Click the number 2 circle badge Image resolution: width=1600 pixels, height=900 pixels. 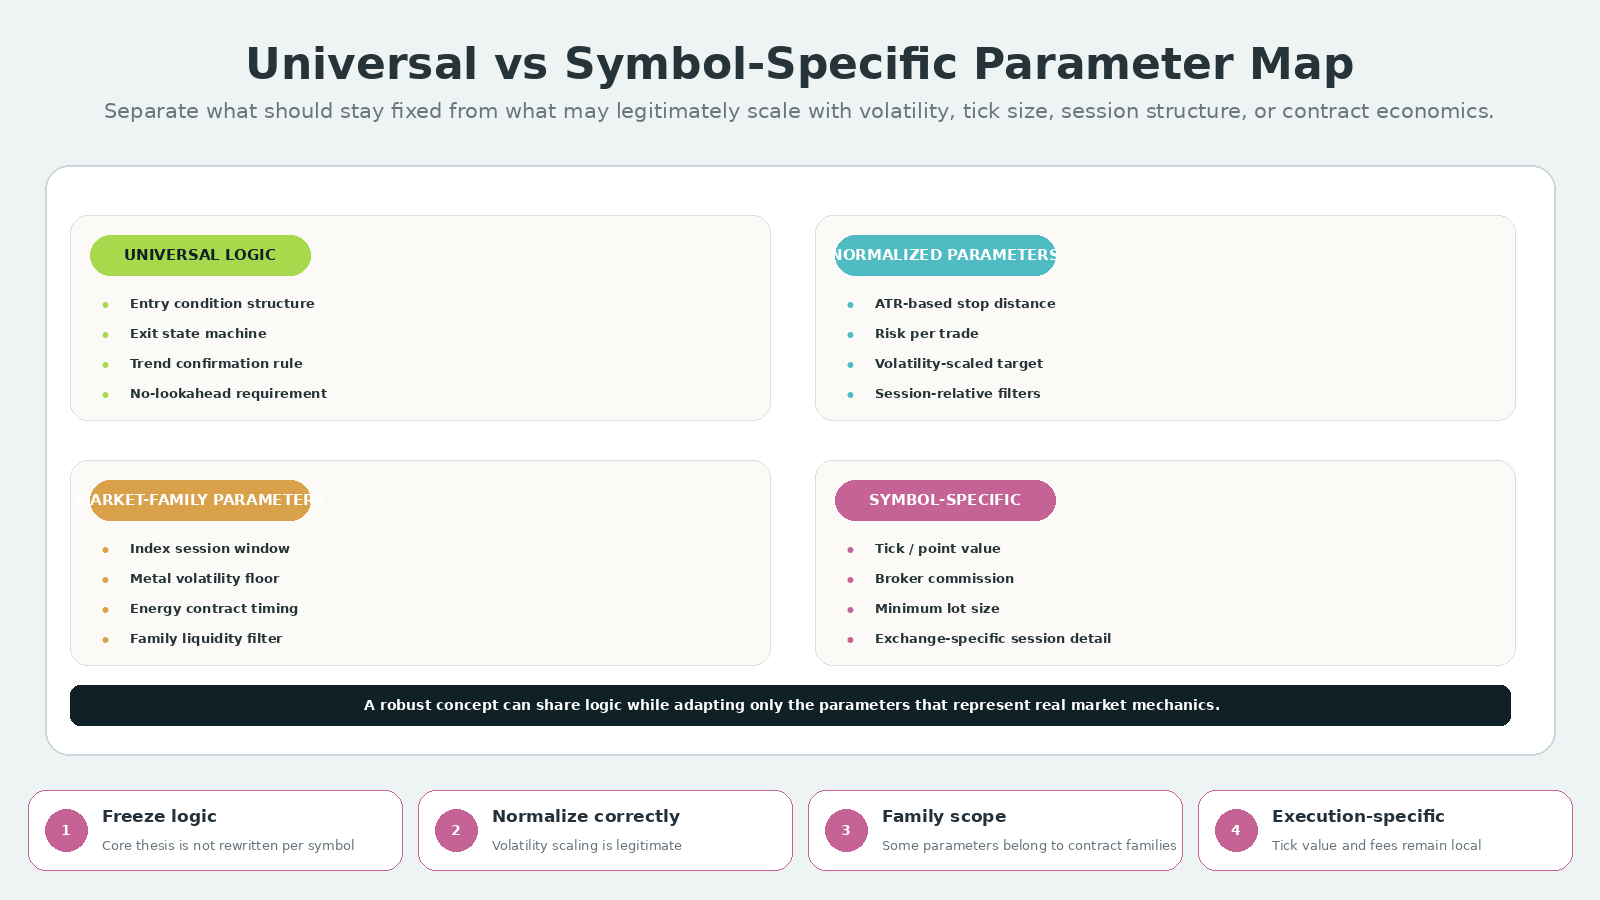(x=456, y=830)
